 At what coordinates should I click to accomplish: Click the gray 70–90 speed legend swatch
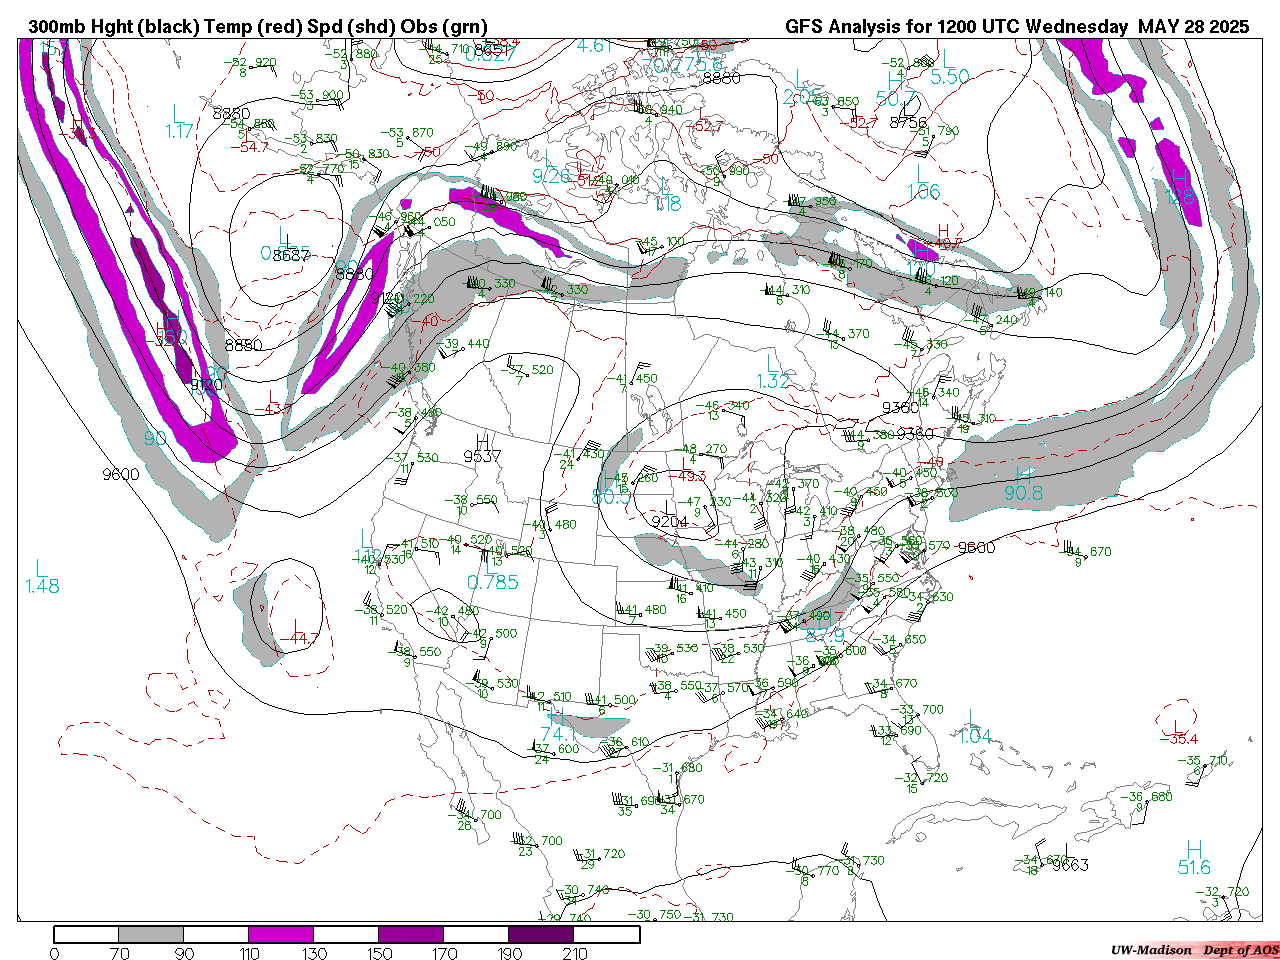pos(151,934)
